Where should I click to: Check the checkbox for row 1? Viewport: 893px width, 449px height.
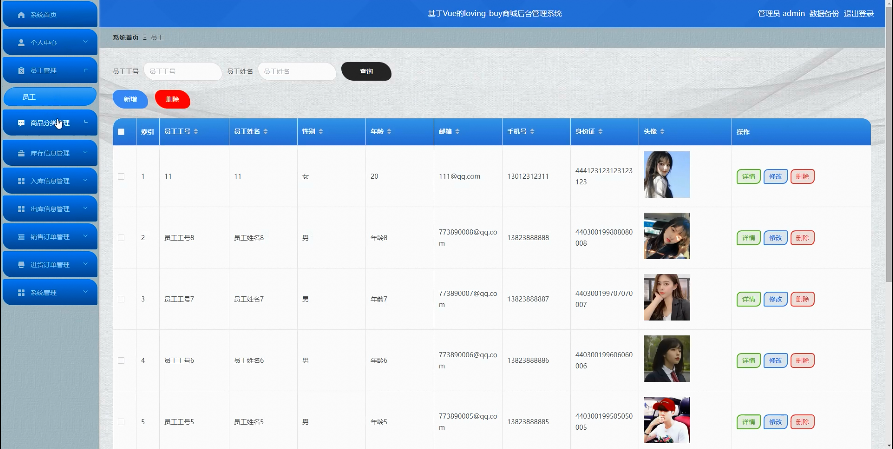coord(121,177)
